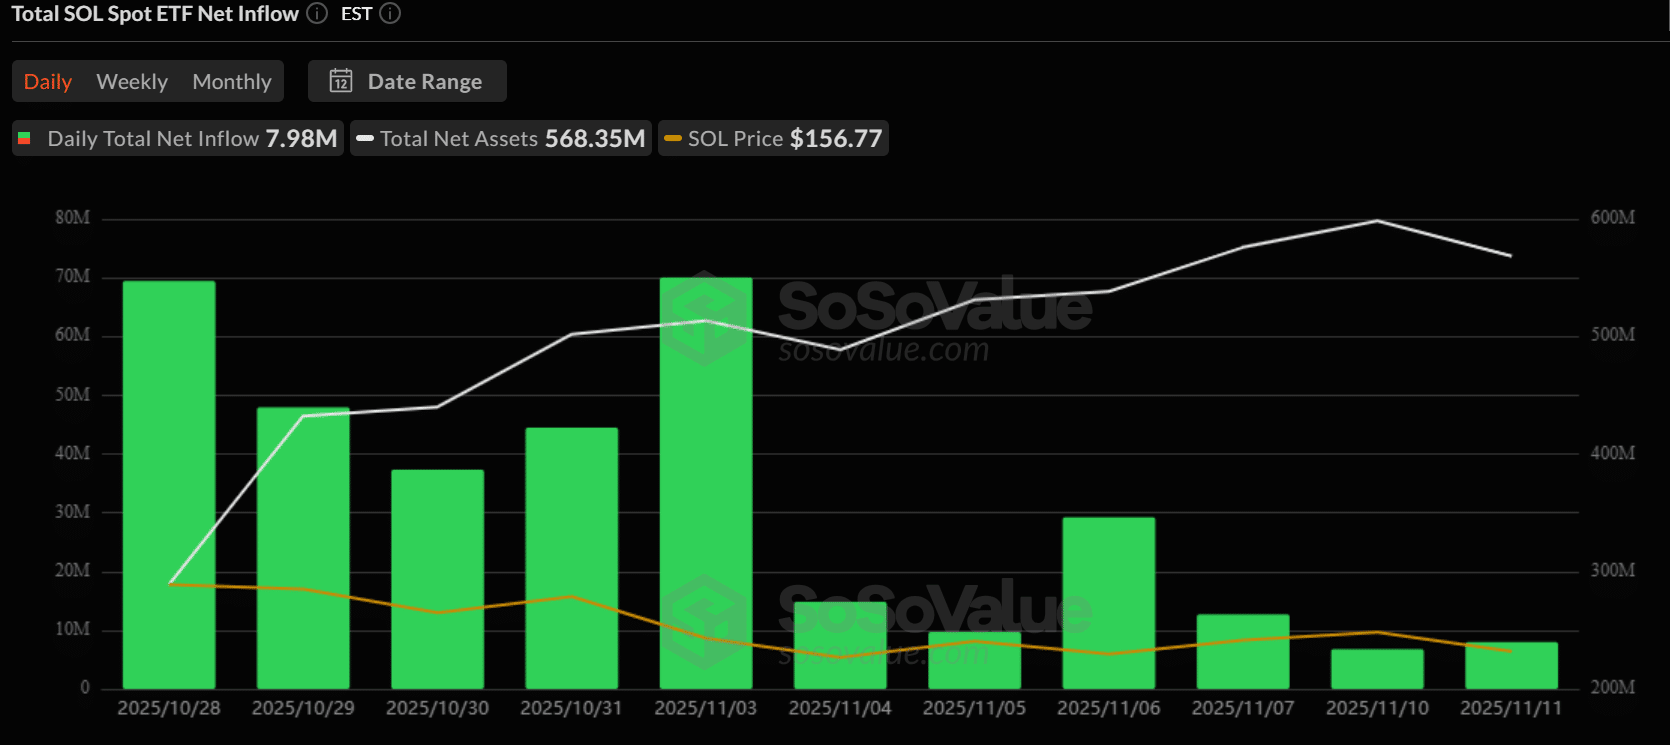Click the calendar icon in Date Range
Screen dimensions: 1670x745
[x=341, y=81]
